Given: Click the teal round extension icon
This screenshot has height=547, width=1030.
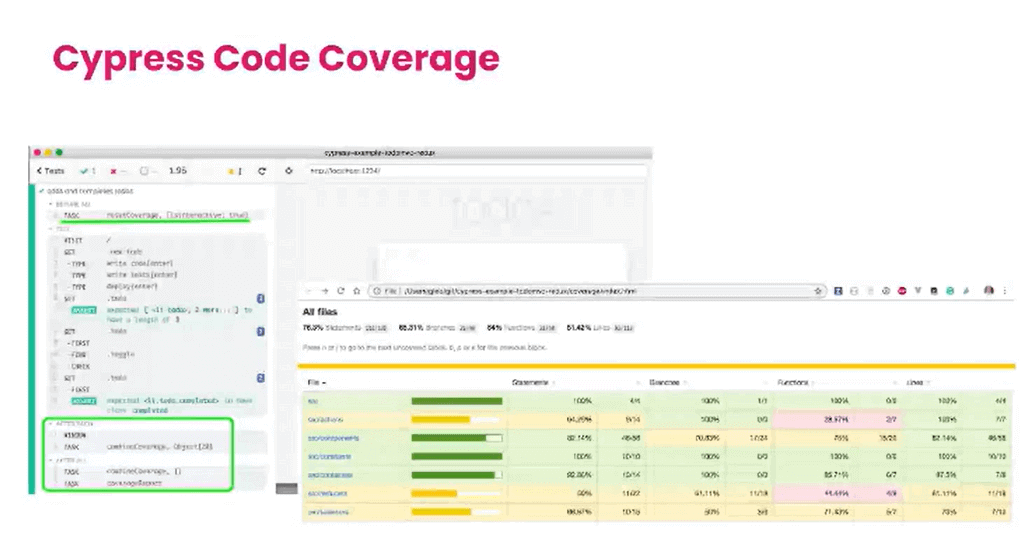Looking at the screenshot, I should click(x=950, y=291).
